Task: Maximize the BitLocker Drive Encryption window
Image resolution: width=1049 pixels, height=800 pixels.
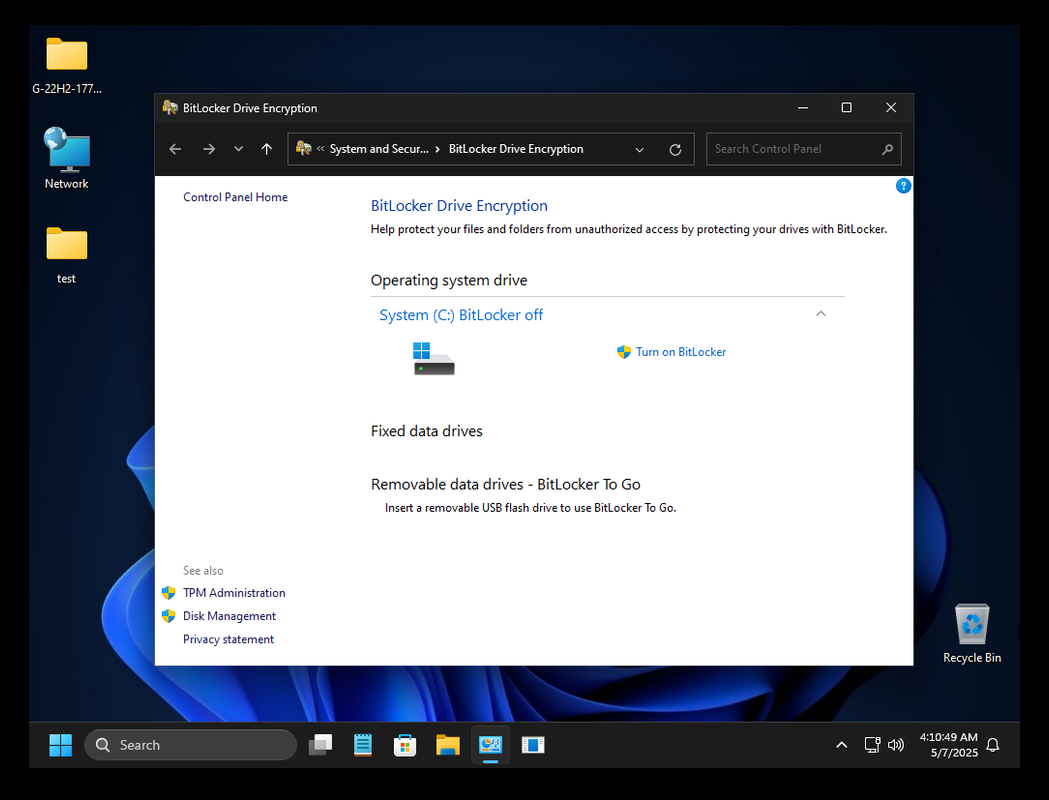Action: click(x=846, y=108)
